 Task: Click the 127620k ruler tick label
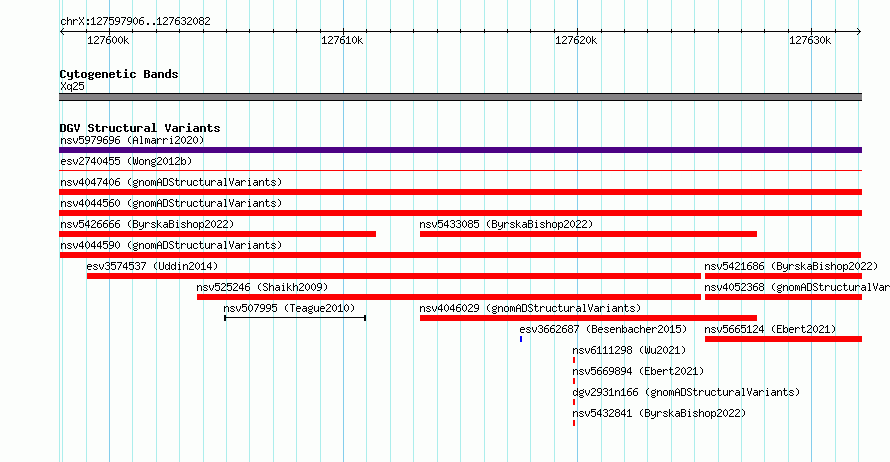click(576, 40)
